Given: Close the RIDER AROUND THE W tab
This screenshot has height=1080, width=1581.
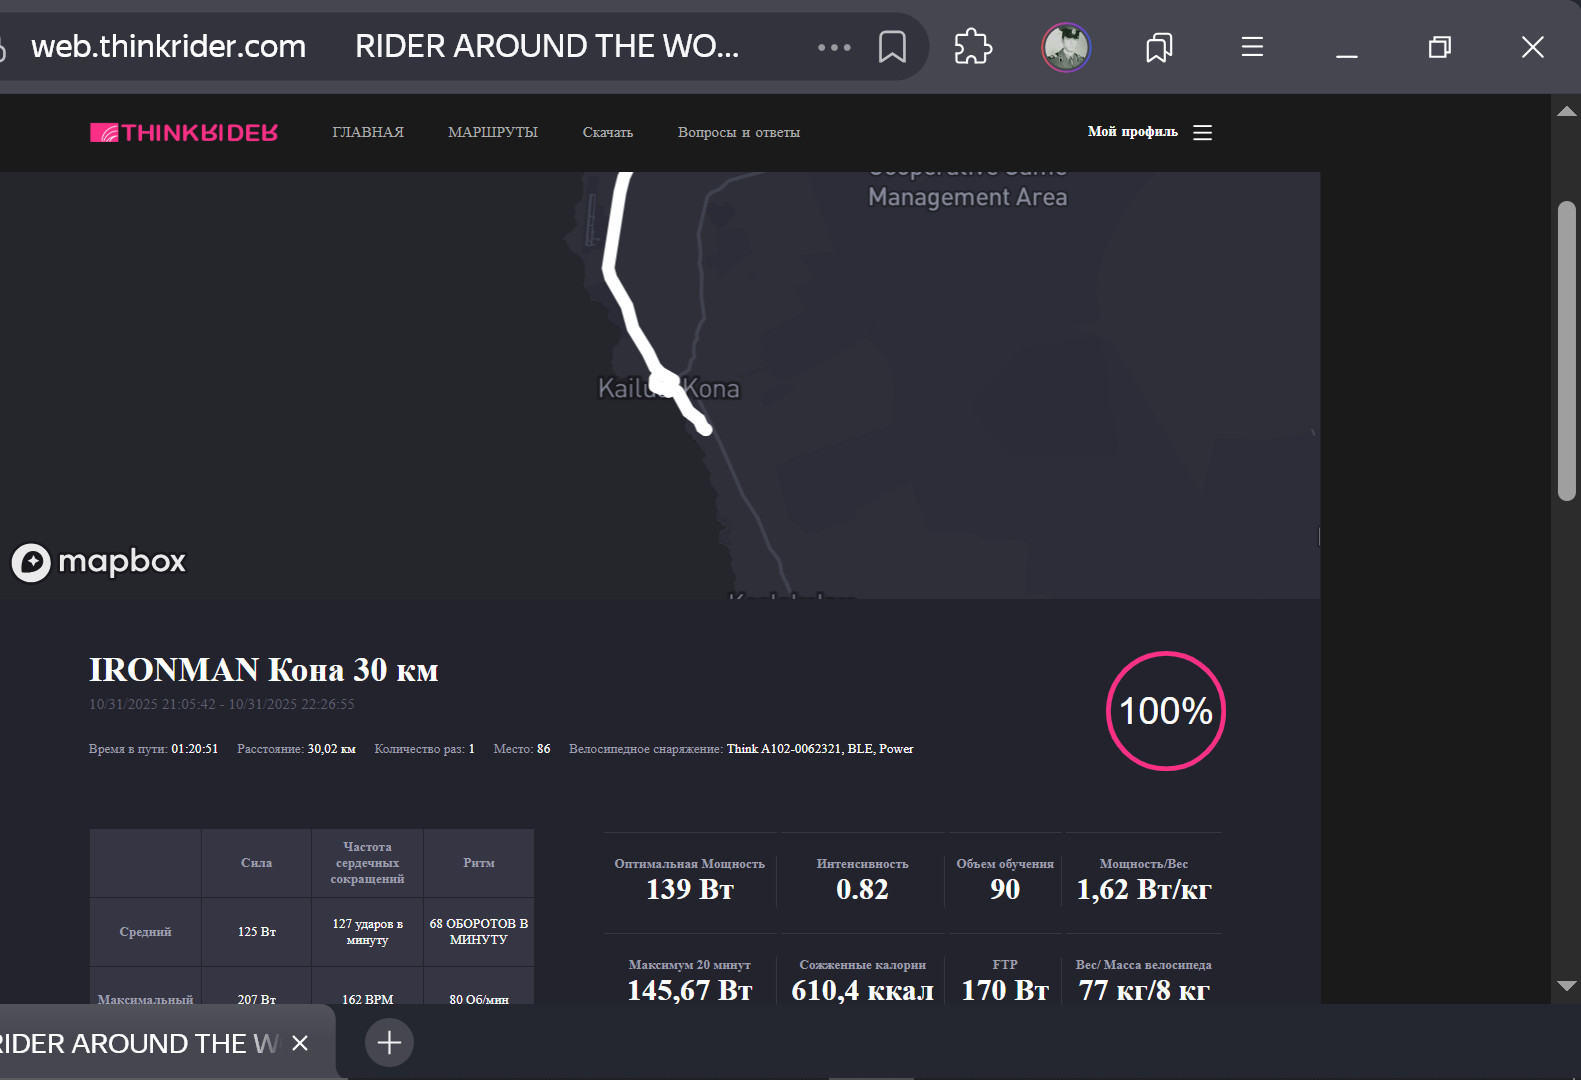Looking at the screenshot, I should coord(300,1043).
